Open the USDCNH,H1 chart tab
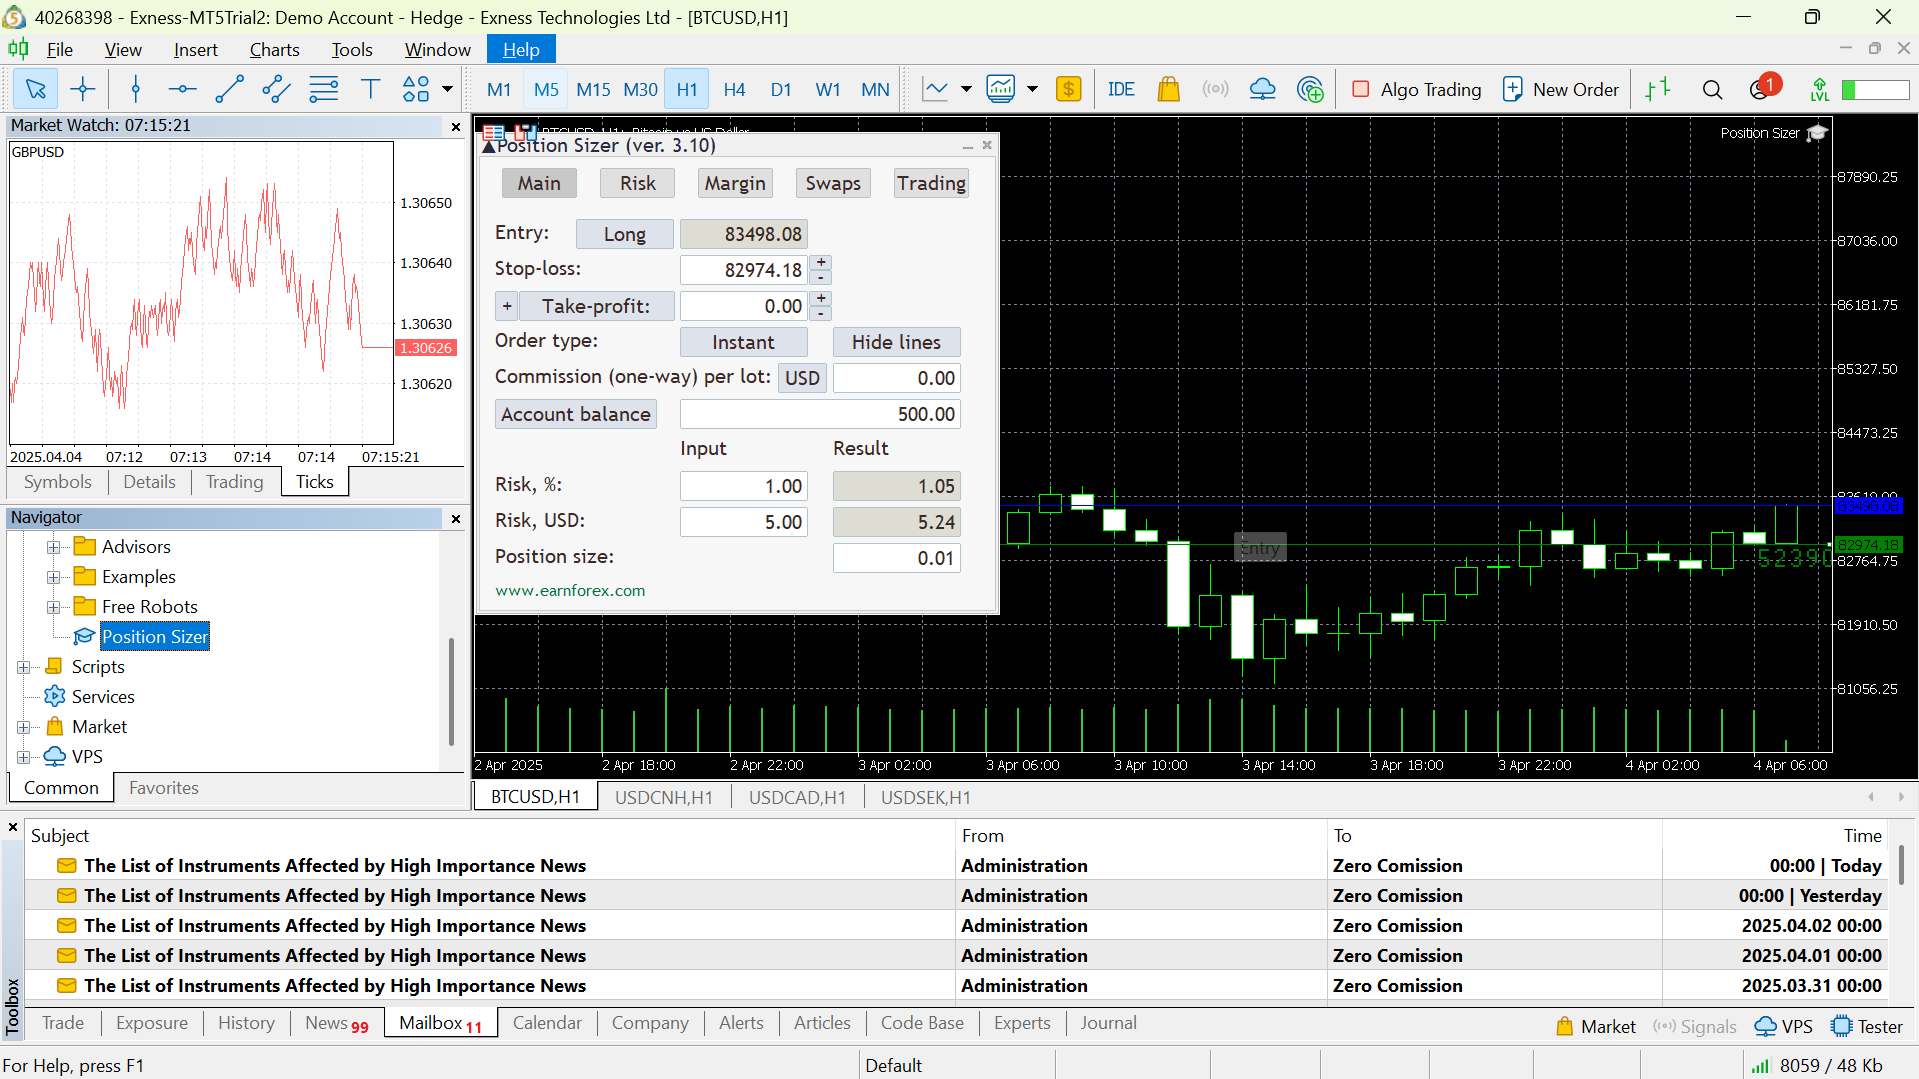 tap(664, 797)
